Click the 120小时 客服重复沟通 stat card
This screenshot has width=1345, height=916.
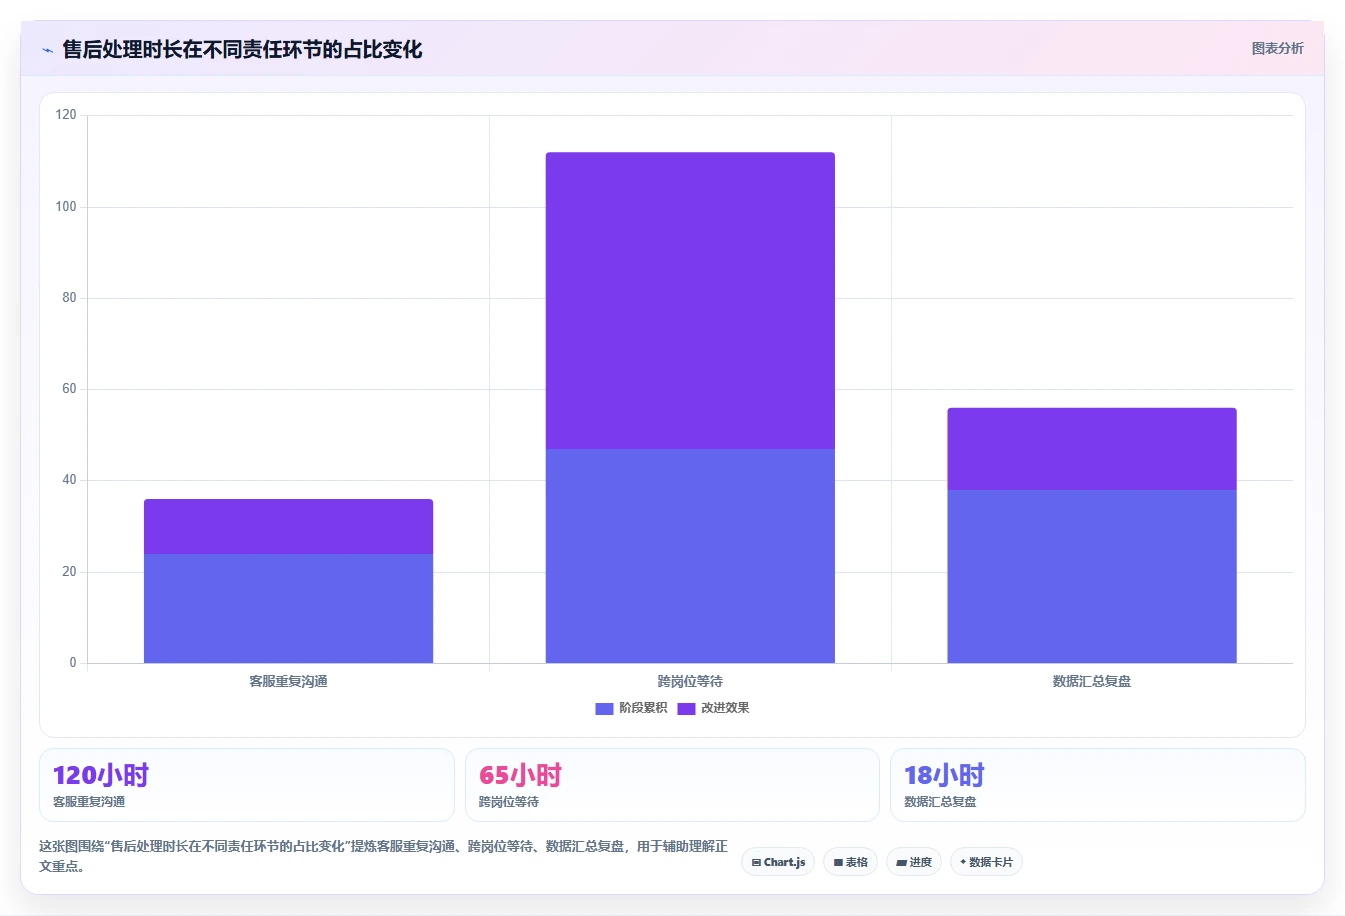click(x=247, y=785)
